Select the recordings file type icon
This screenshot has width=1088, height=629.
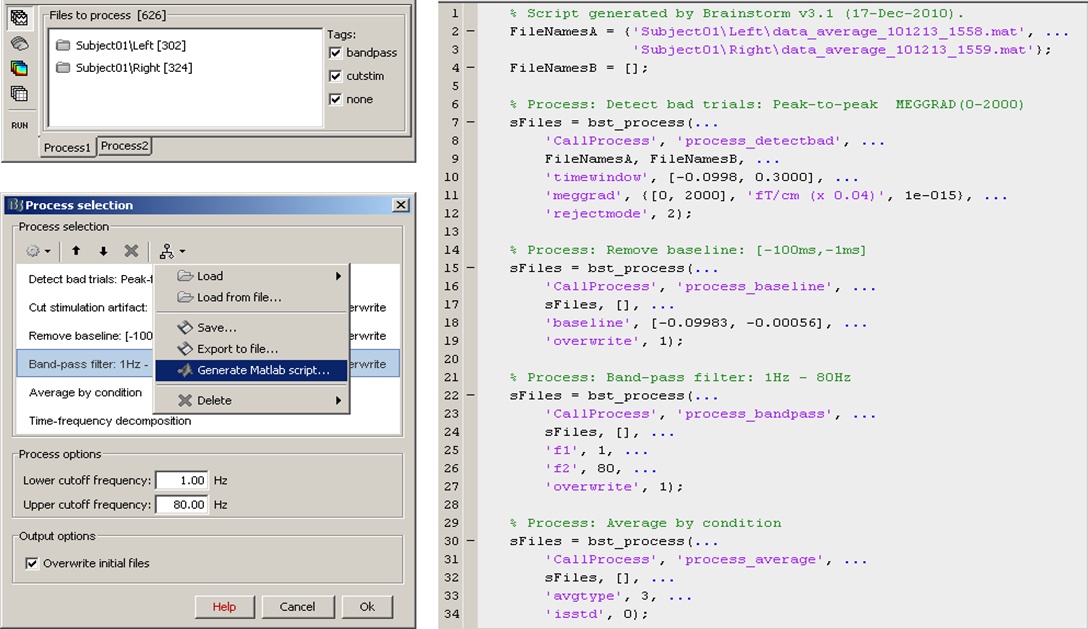19,18
